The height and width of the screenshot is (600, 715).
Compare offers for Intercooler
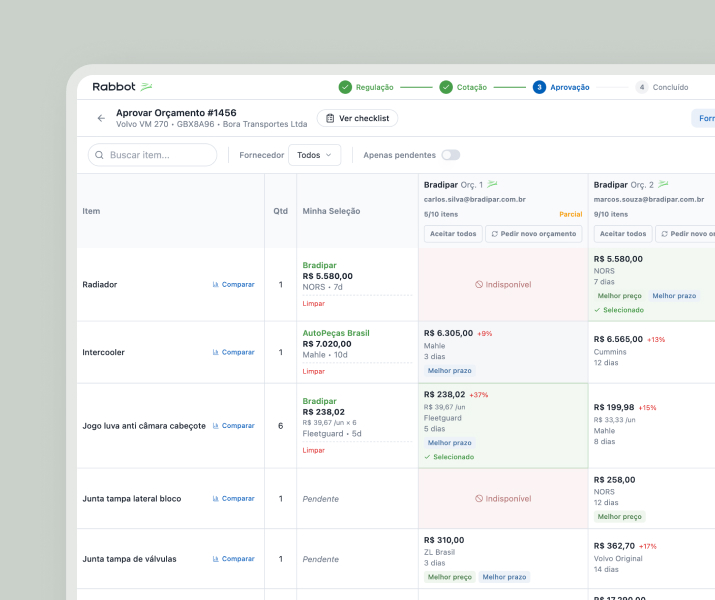pyautogui.click(x=233, y=352)
